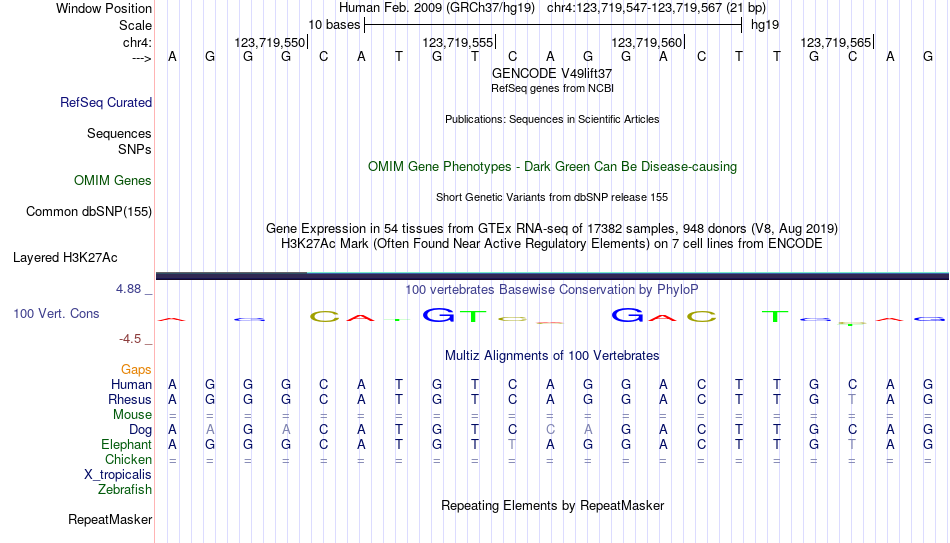Select the Dog alignment row label
The image size is (950, 543).
point(141,430)
